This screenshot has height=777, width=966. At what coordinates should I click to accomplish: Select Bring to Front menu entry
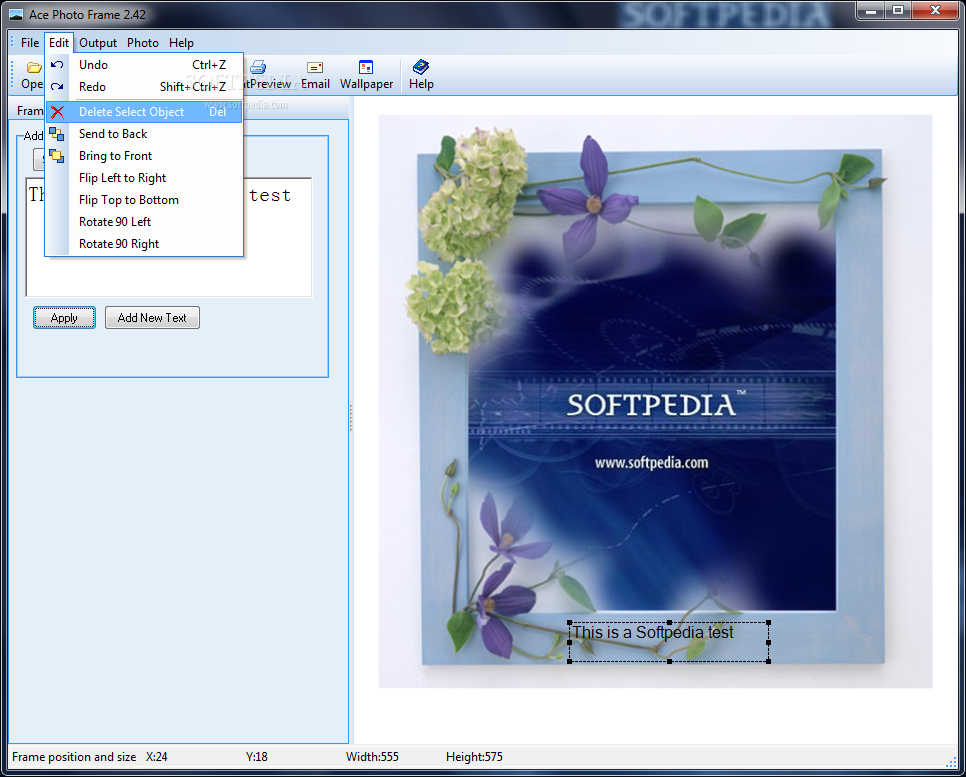click(144, 156)
